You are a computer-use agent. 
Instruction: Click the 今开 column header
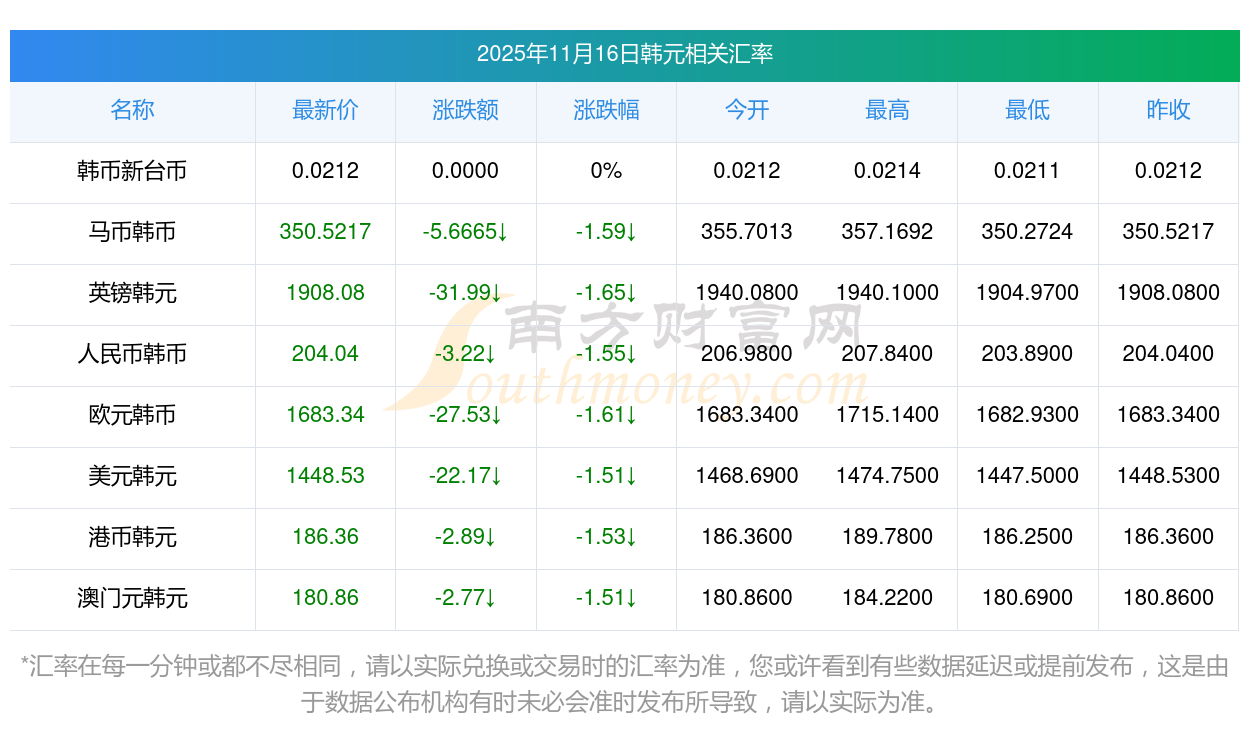point(747,110)
